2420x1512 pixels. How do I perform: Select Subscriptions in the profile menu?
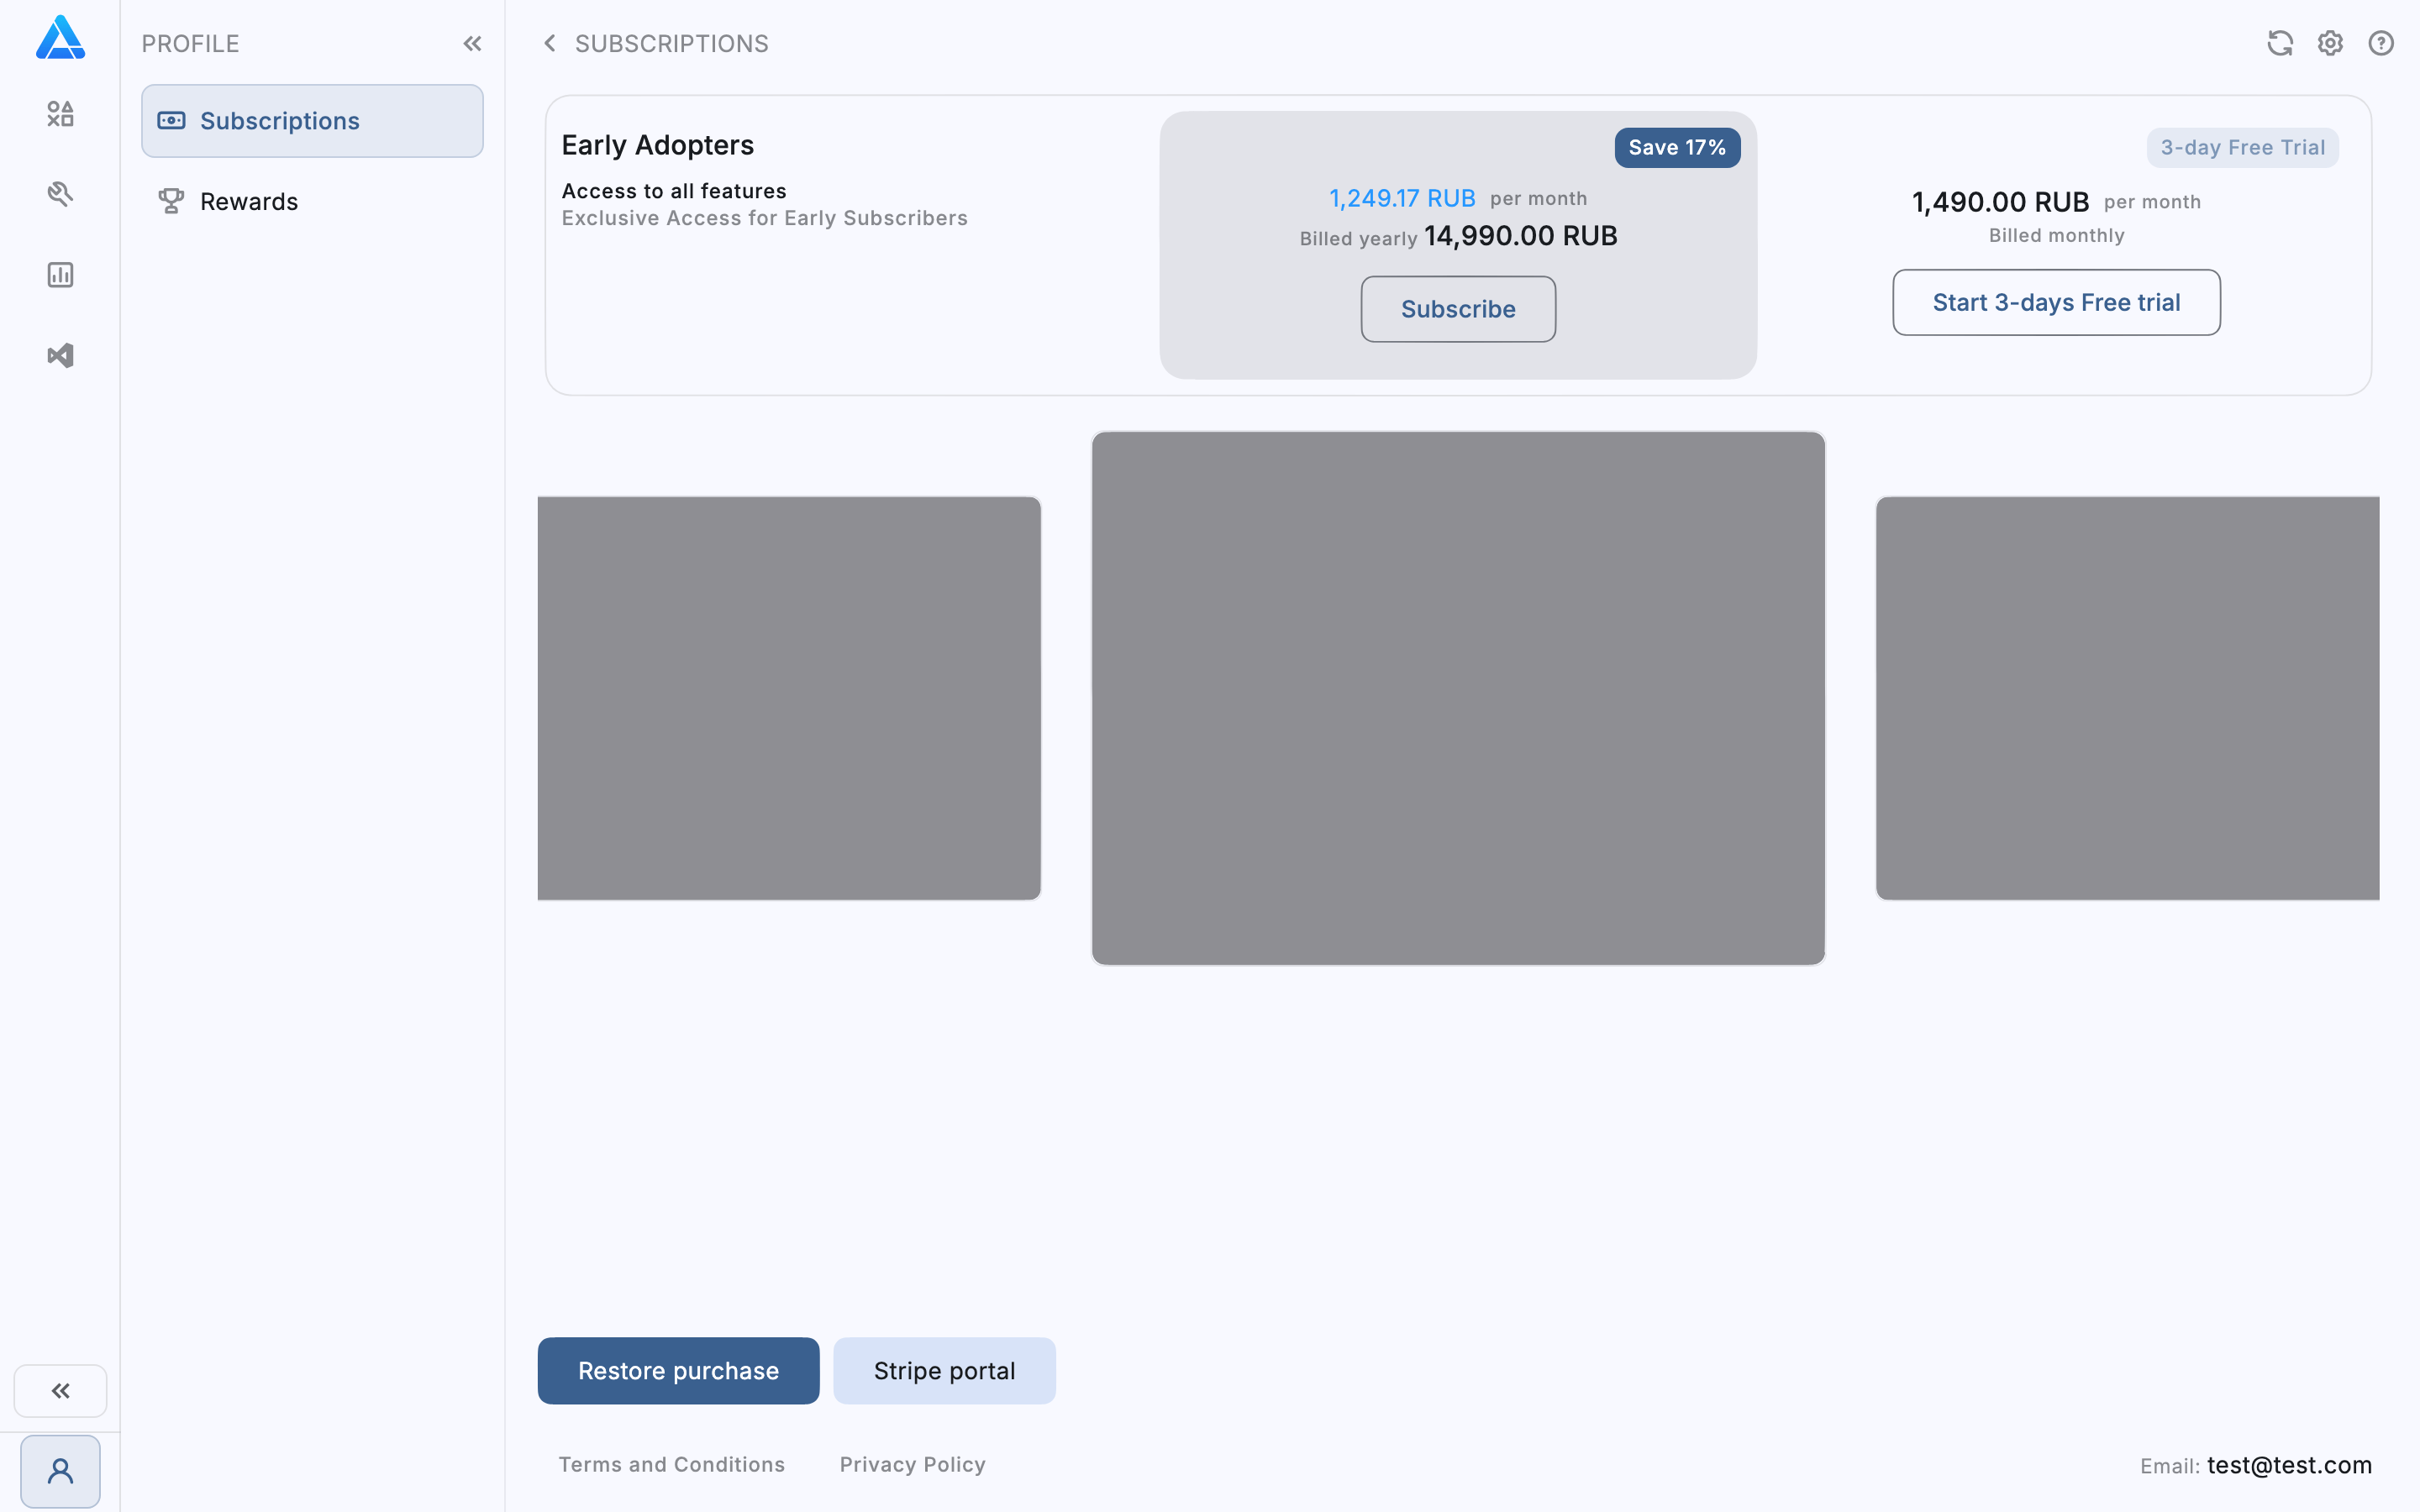pos(312,121)
